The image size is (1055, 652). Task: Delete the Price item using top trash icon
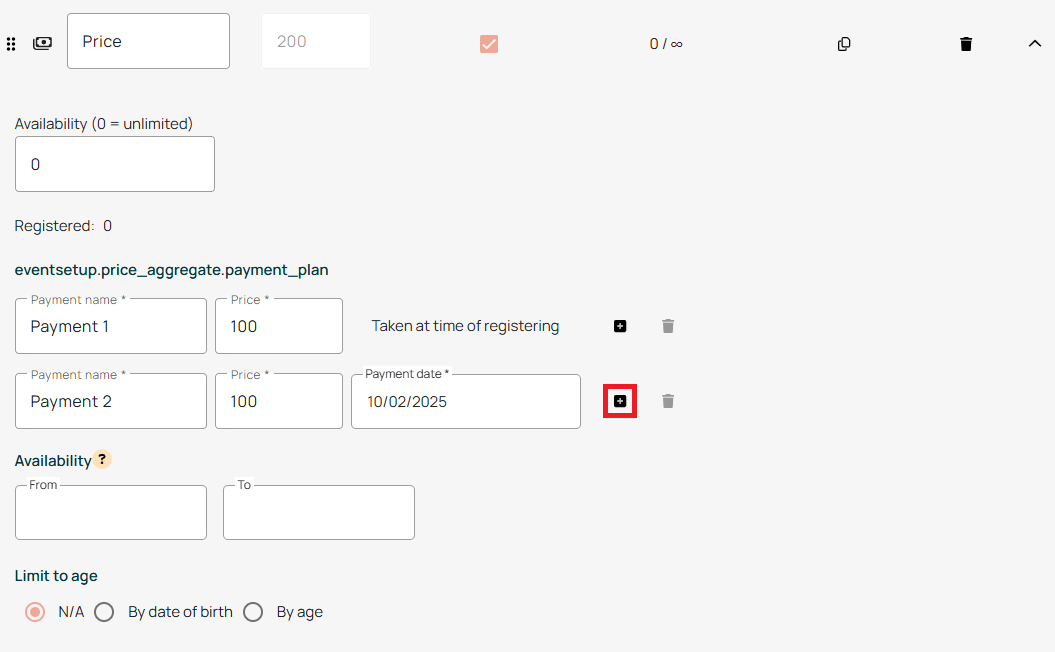[966, 44]
